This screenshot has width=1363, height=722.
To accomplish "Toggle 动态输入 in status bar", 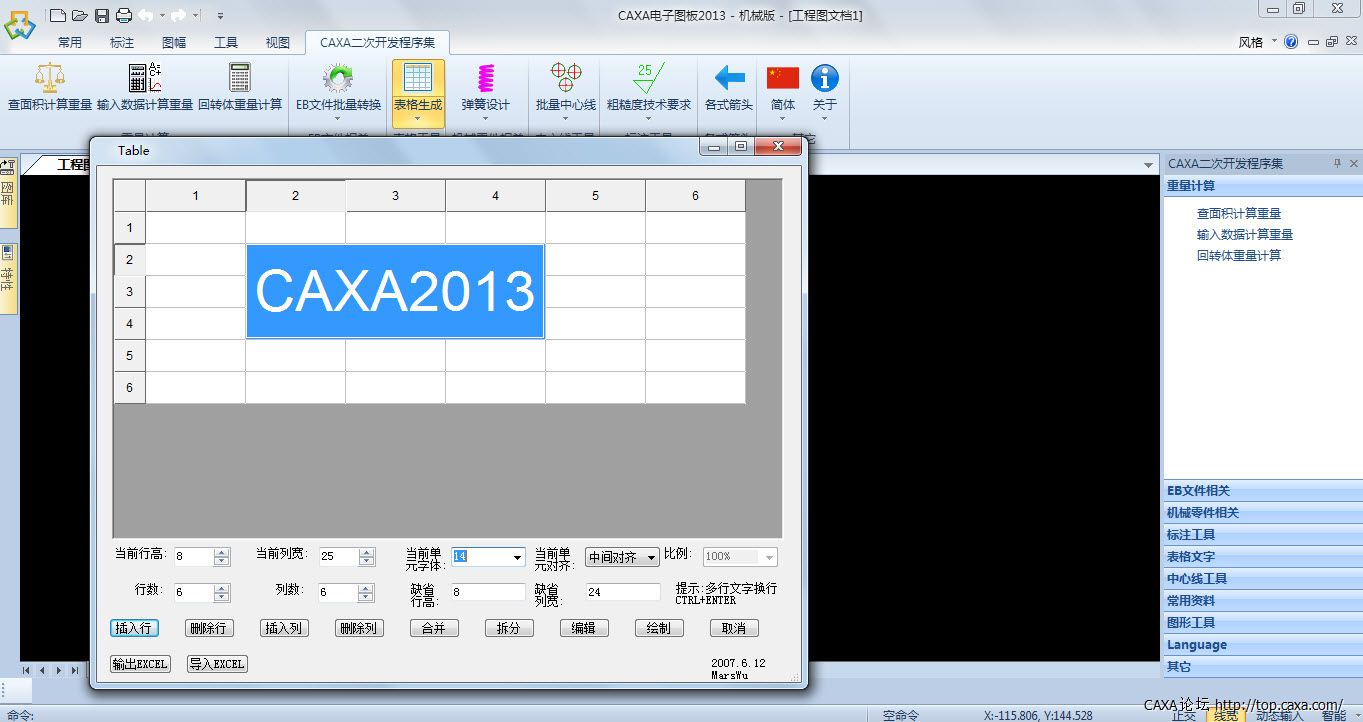I will click(x=1279, y=715).
